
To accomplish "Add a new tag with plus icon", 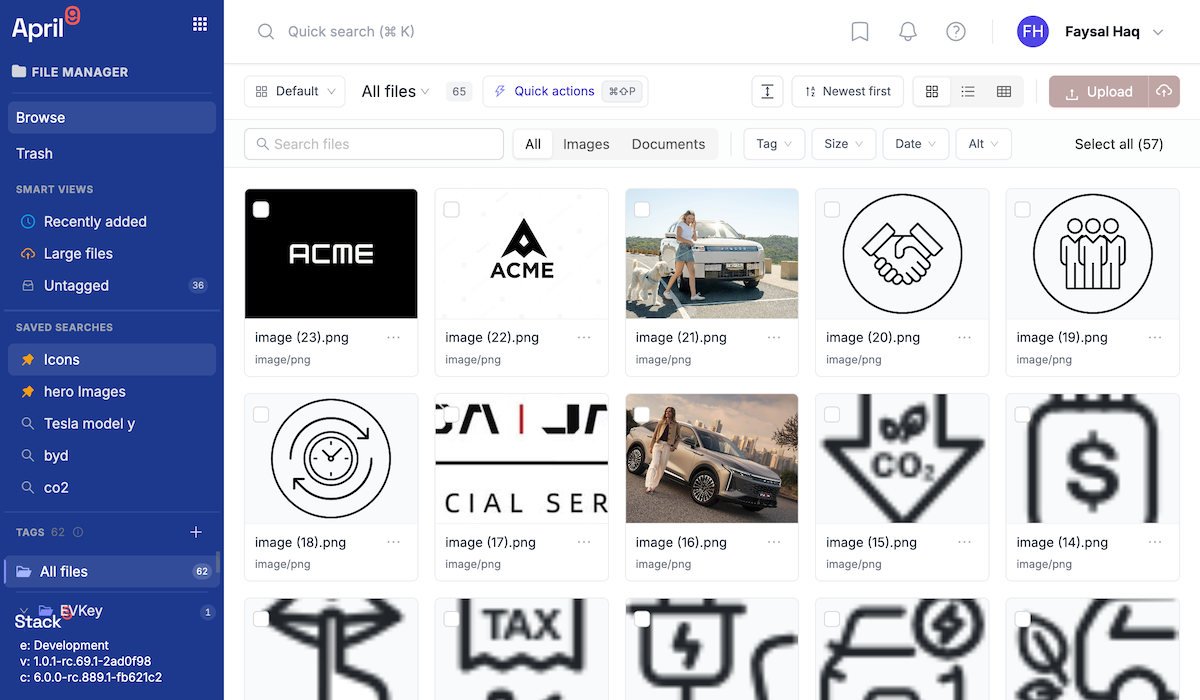I will 196,532.
